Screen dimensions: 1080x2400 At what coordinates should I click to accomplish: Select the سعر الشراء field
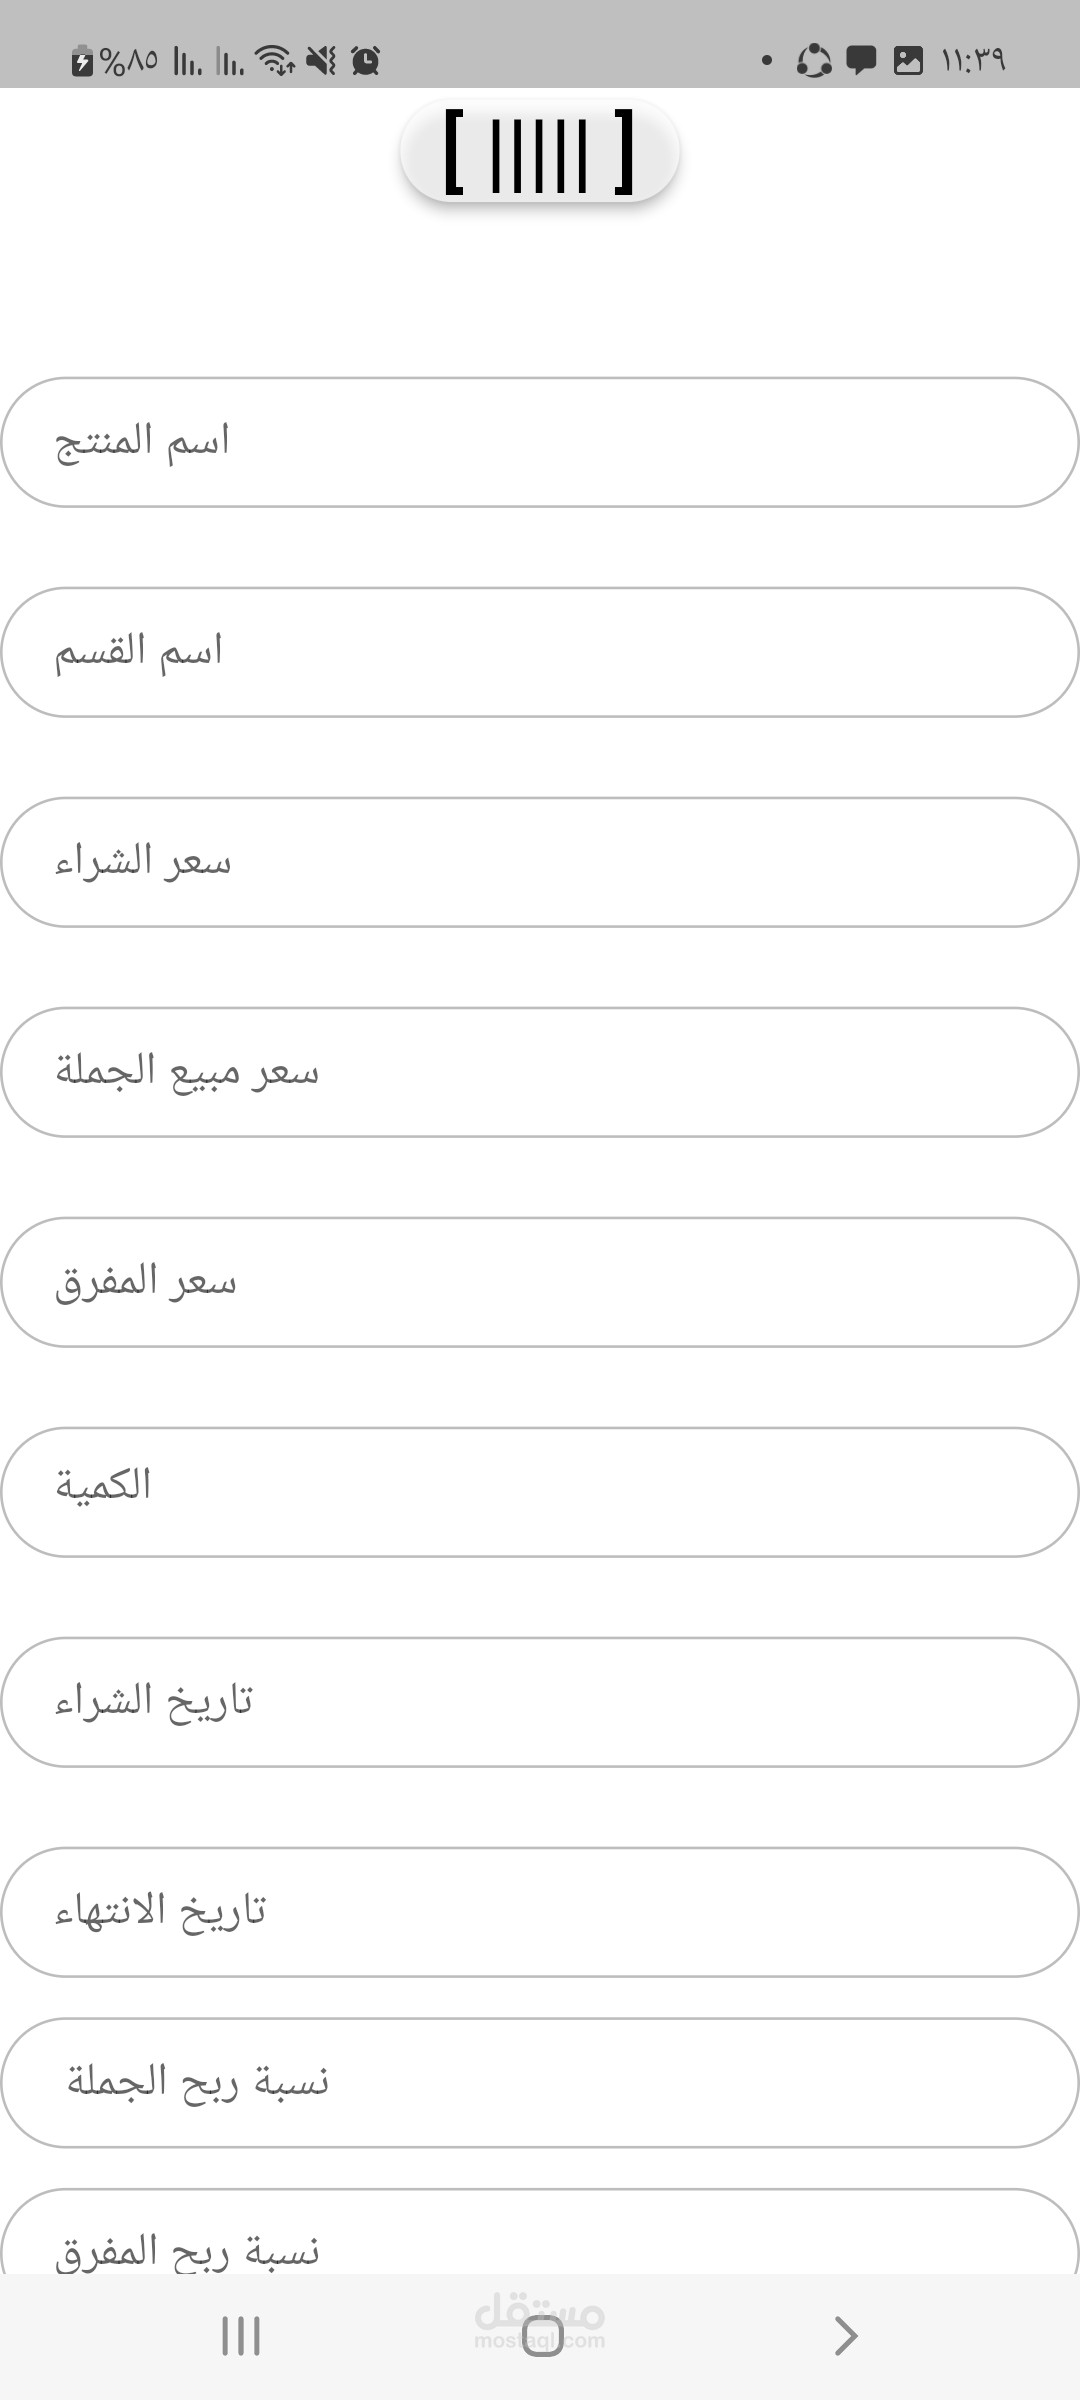[x=540, y=862]
